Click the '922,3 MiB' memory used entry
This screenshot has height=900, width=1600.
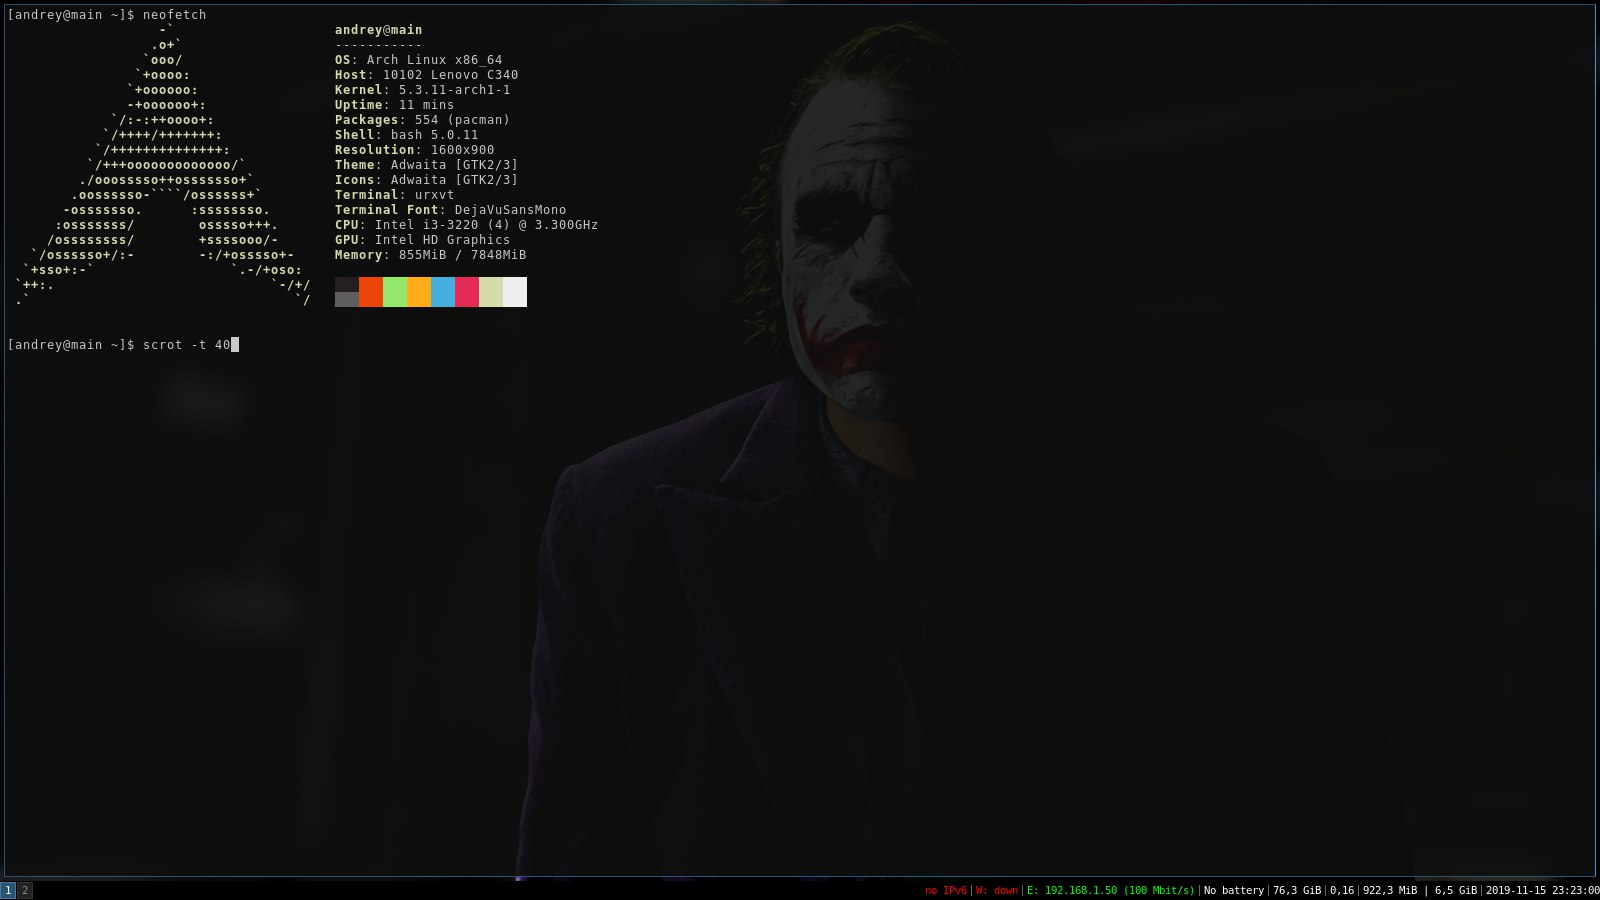click(1390, 890)
